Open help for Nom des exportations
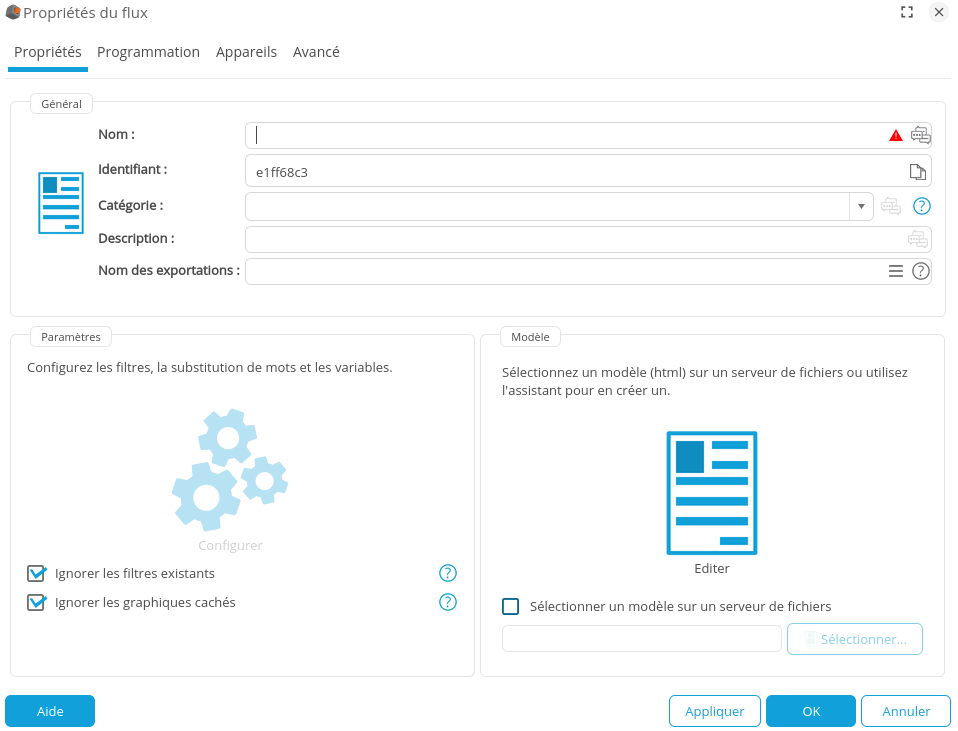The width and height of the screenshot is (958, 731). click(921, 271)
